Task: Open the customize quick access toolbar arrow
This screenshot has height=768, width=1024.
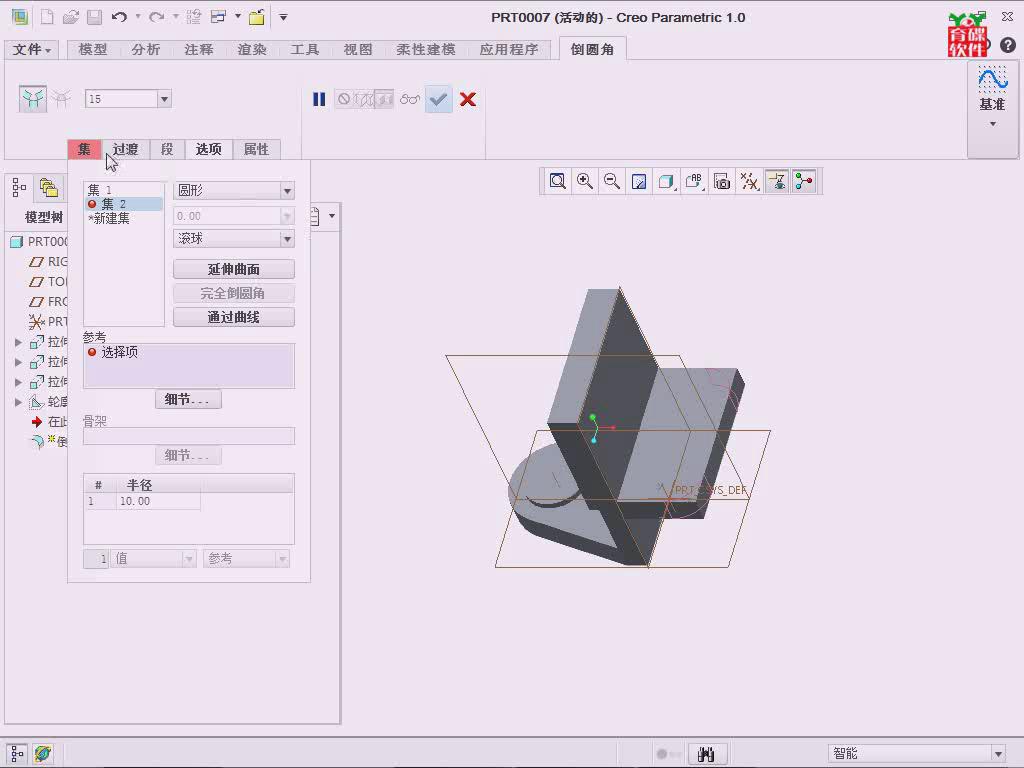Action: pos(283,18)
